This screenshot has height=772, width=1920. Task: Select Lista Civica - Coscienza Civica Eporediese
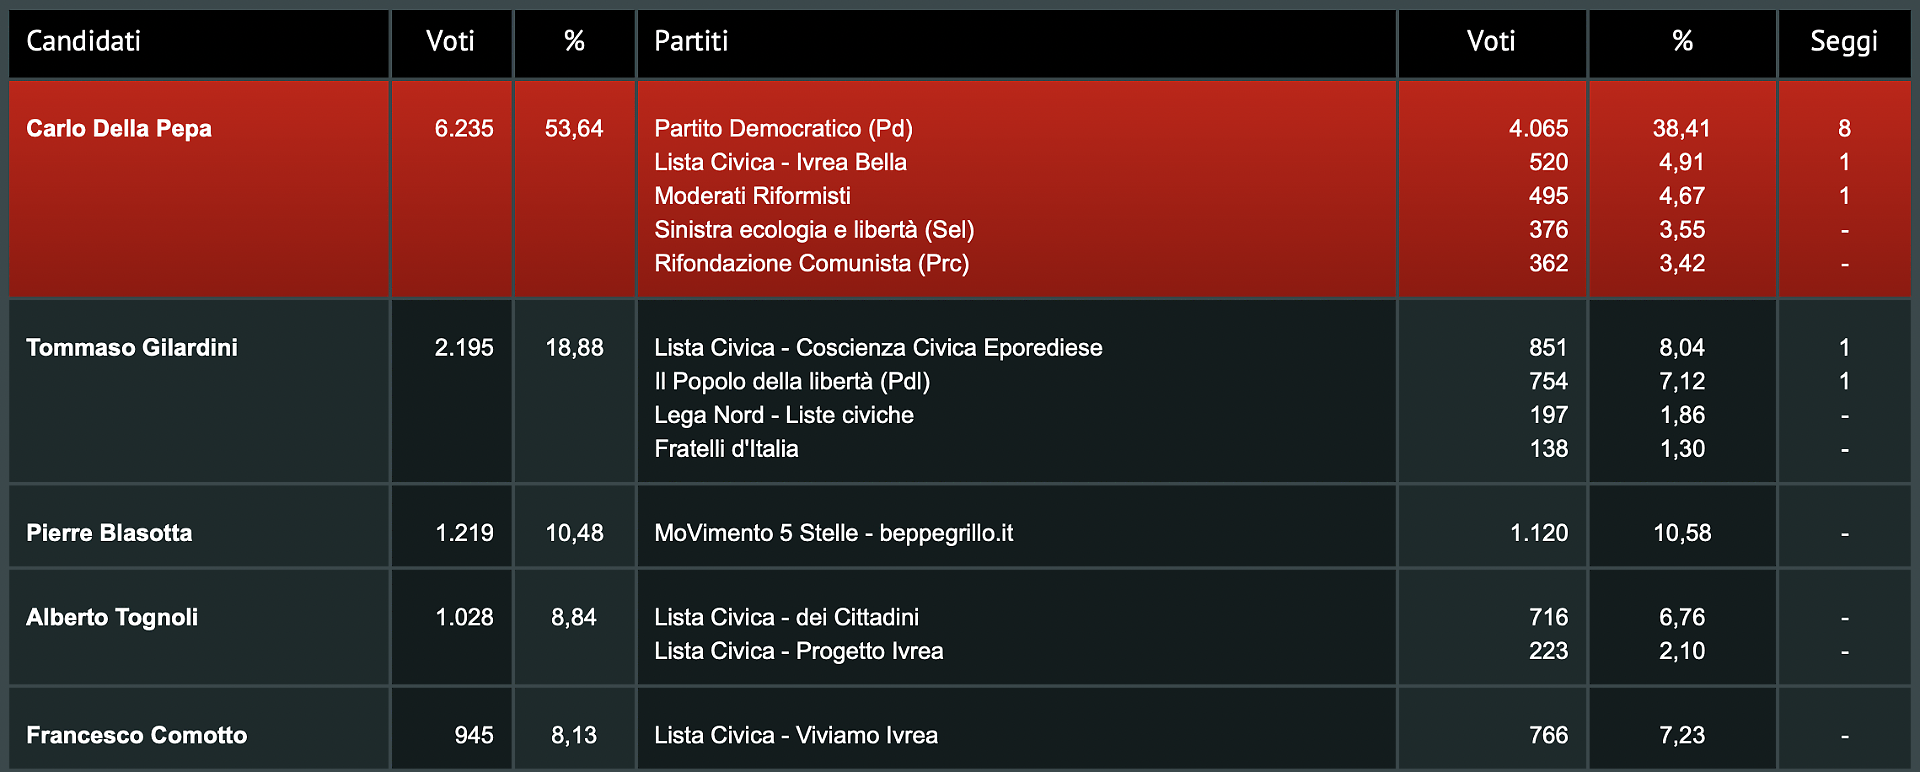tap(878, 348)
